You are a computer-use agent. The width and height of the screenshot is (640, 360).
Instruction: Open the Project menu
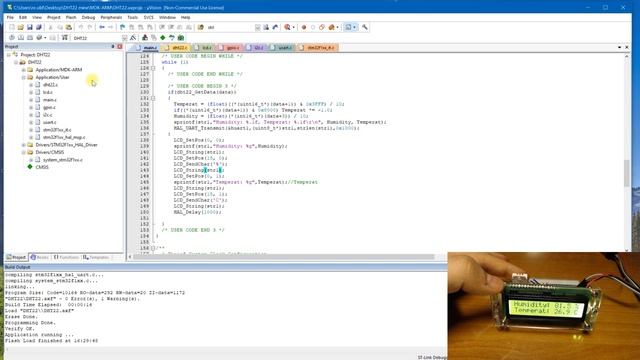tap(53, 17)
